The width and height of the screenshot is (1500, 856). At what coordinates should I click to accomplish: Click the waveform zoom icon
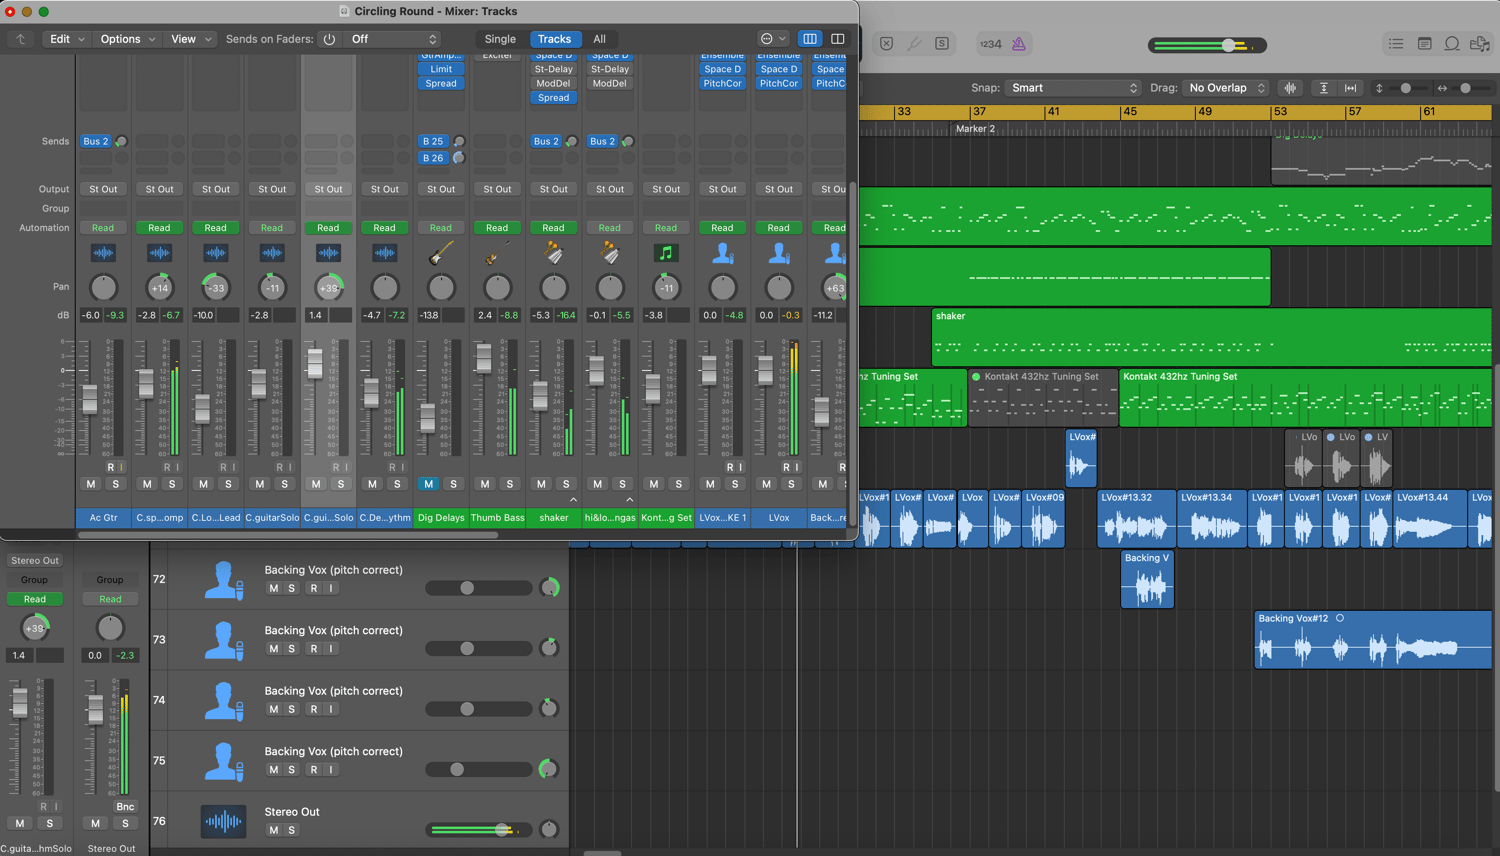click(1290, 88)
